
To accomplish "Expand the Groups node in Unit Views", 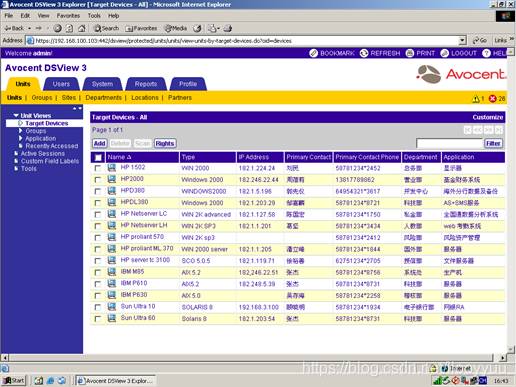I will click(x=21, y=131).
